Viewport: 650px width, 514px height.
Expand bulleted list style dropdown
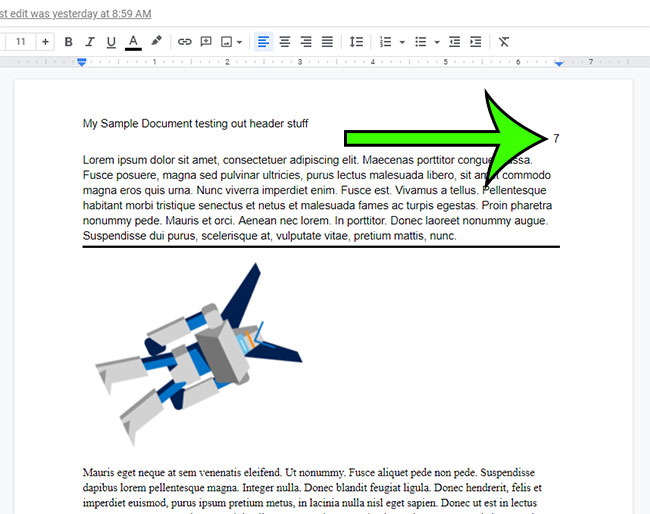coord(437,42)
